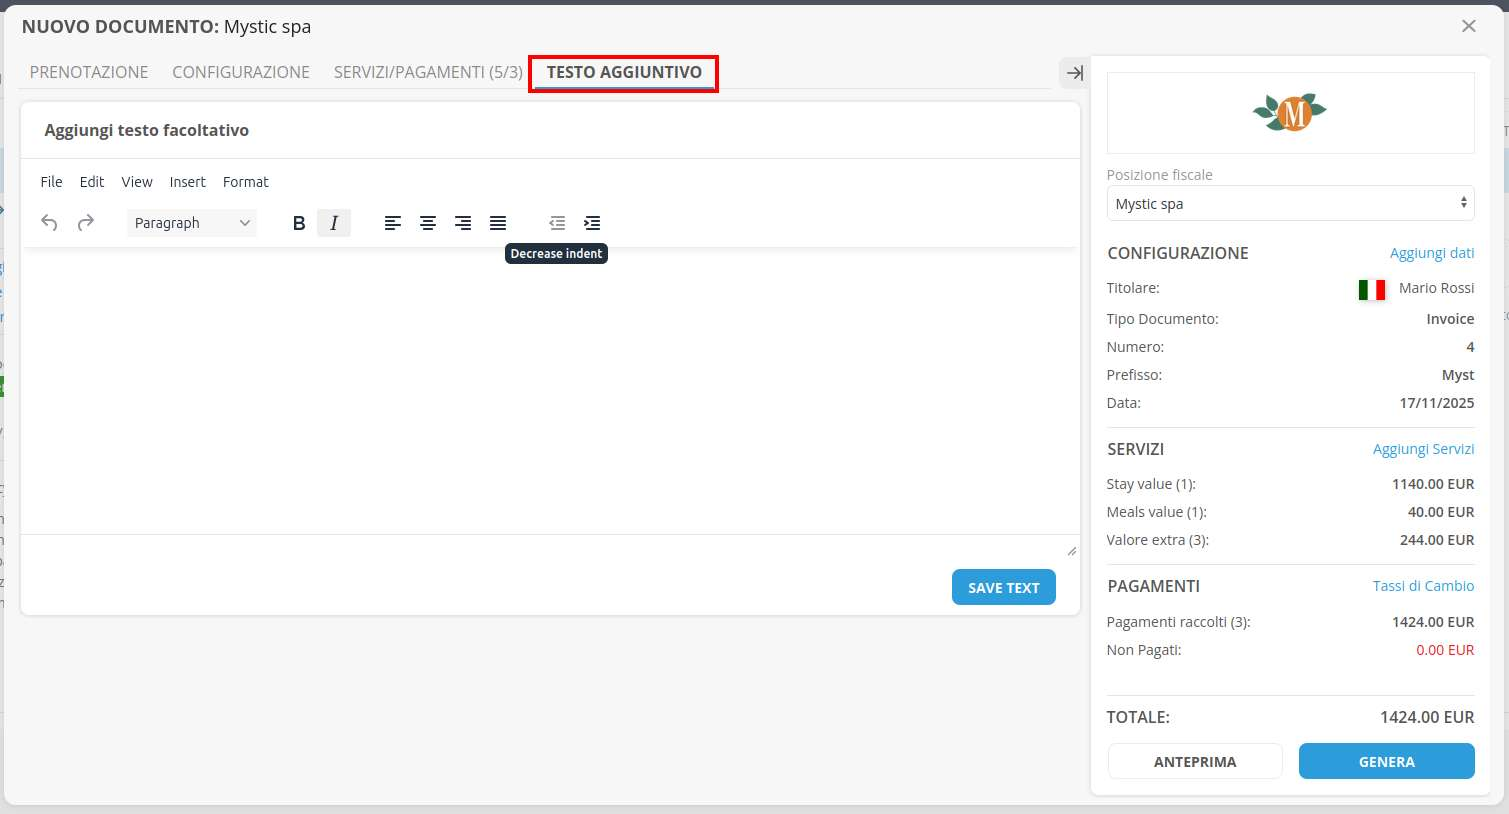Viewport: 1509px width, 814px height.
Task: Click the Decrease indent icon
Action: coord(557,223)
